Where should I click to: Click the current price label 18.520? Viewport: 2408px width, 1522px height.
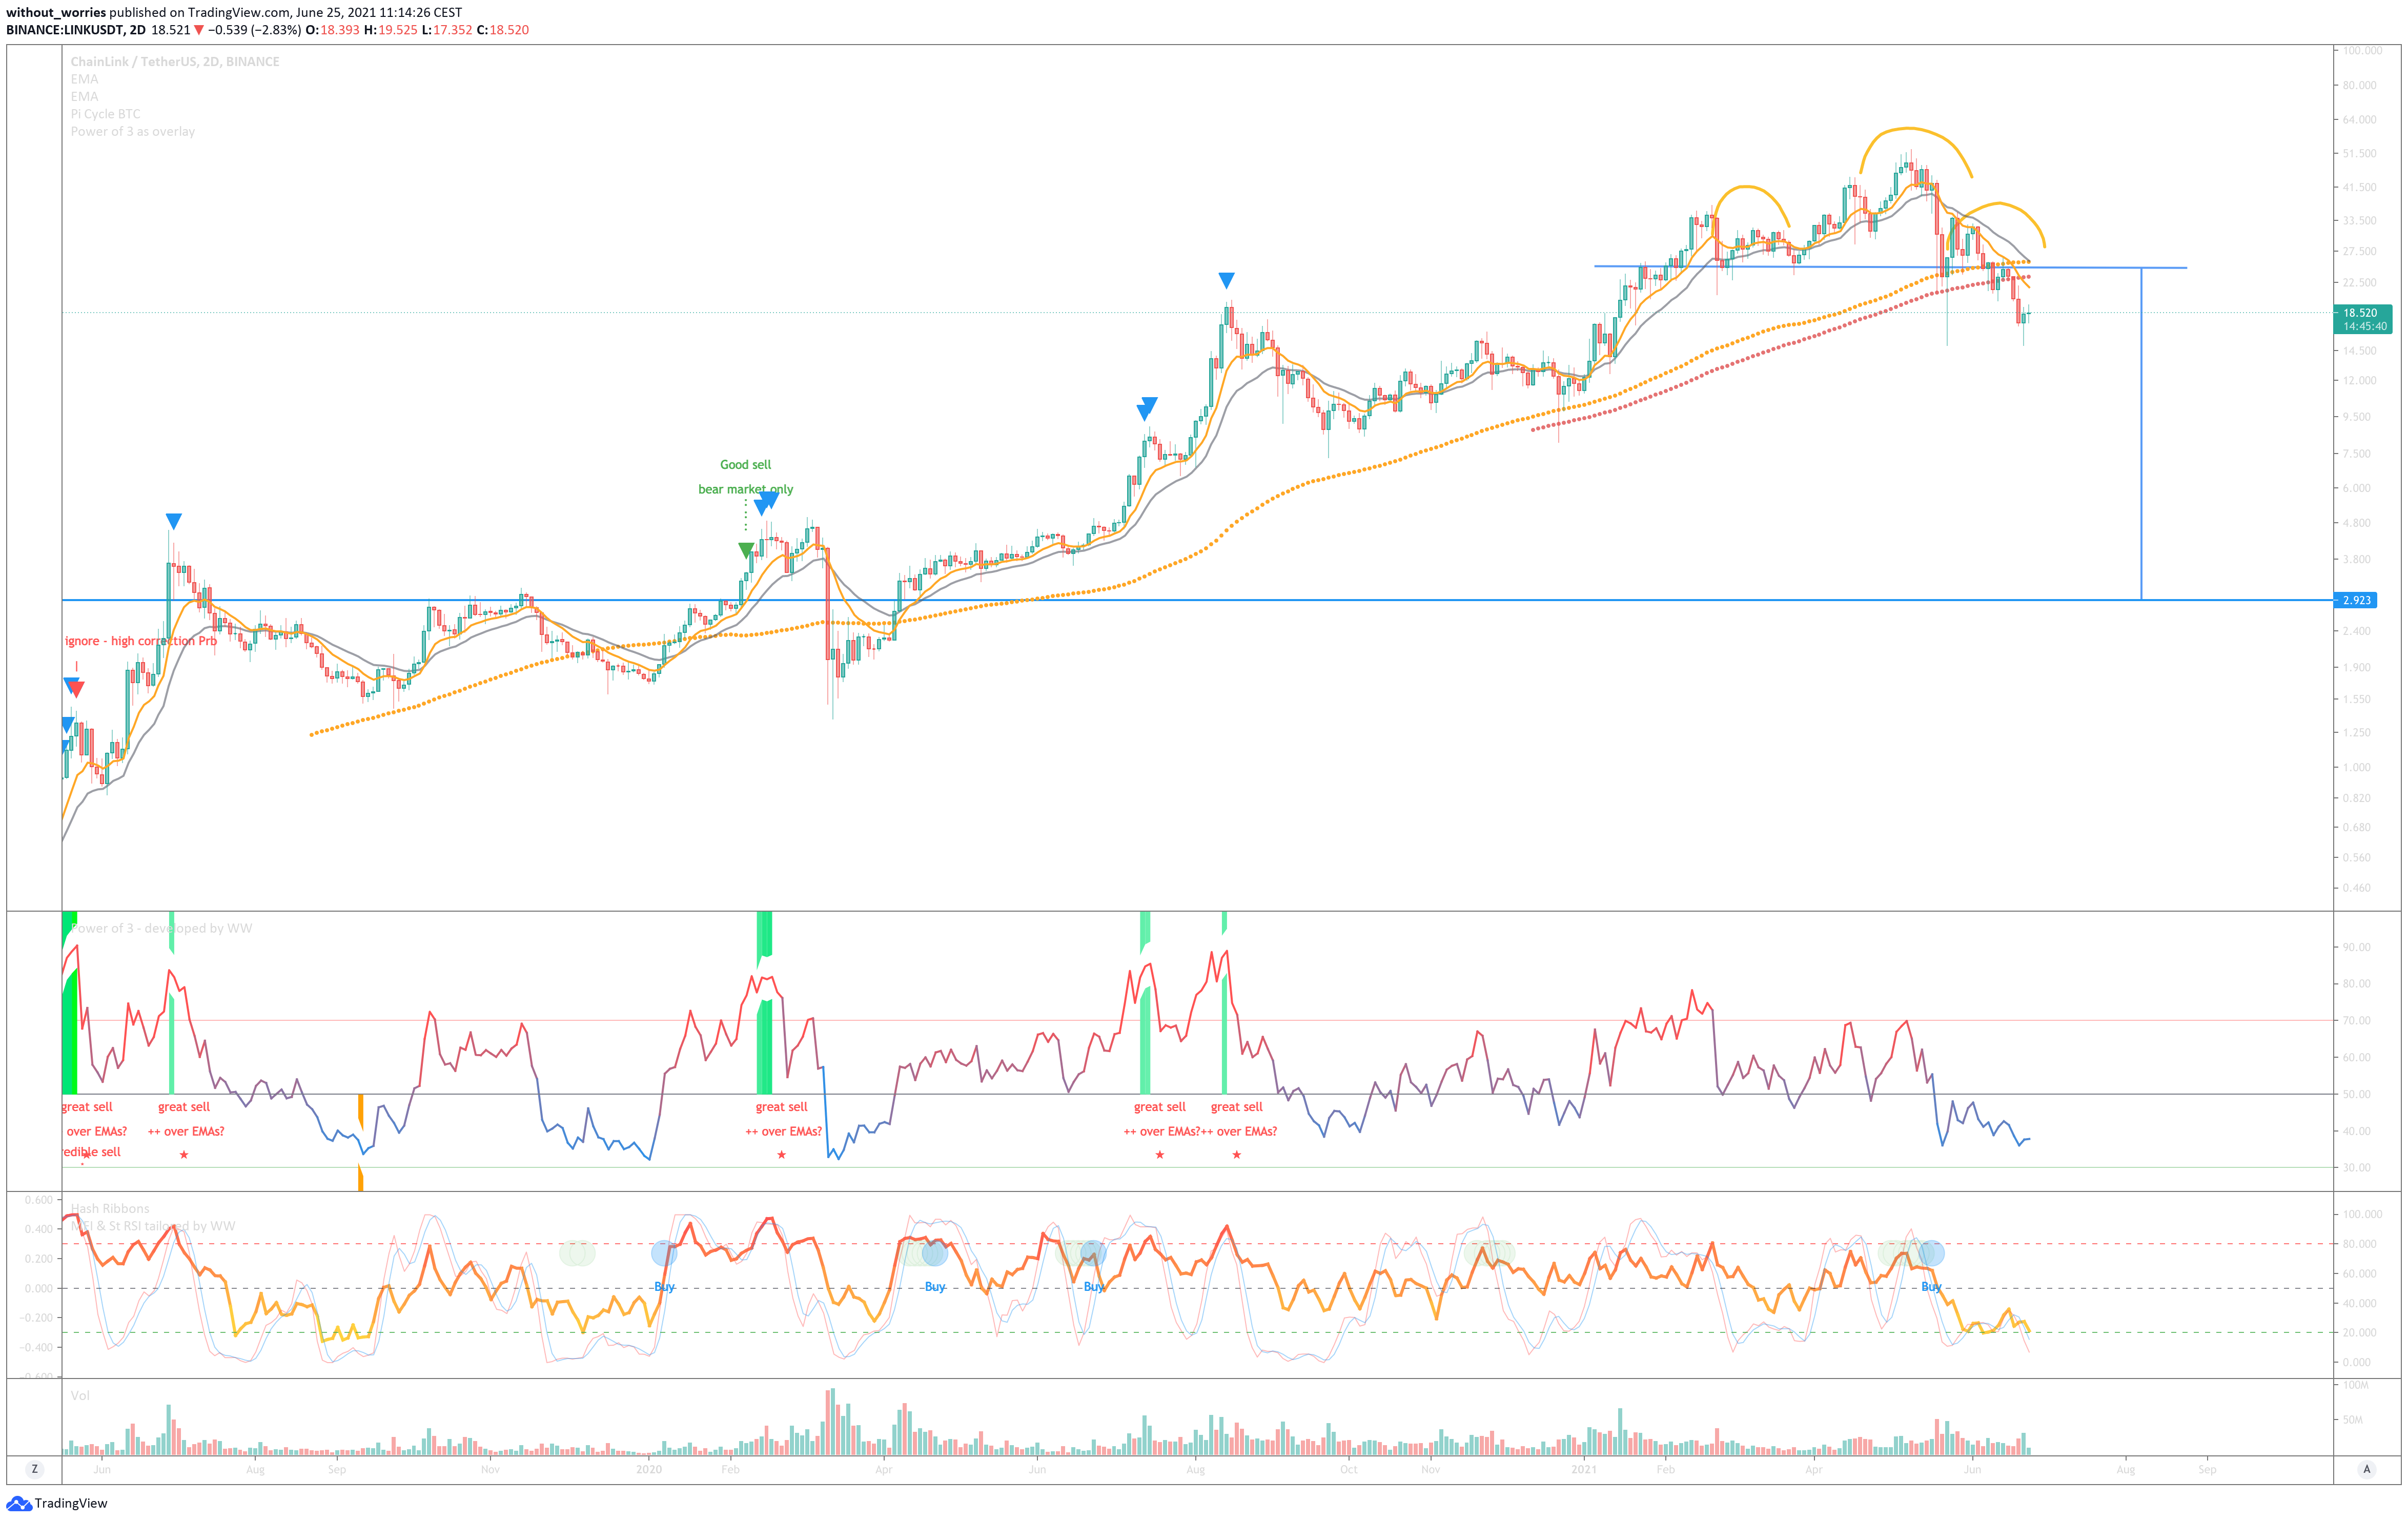[2361, 313]
